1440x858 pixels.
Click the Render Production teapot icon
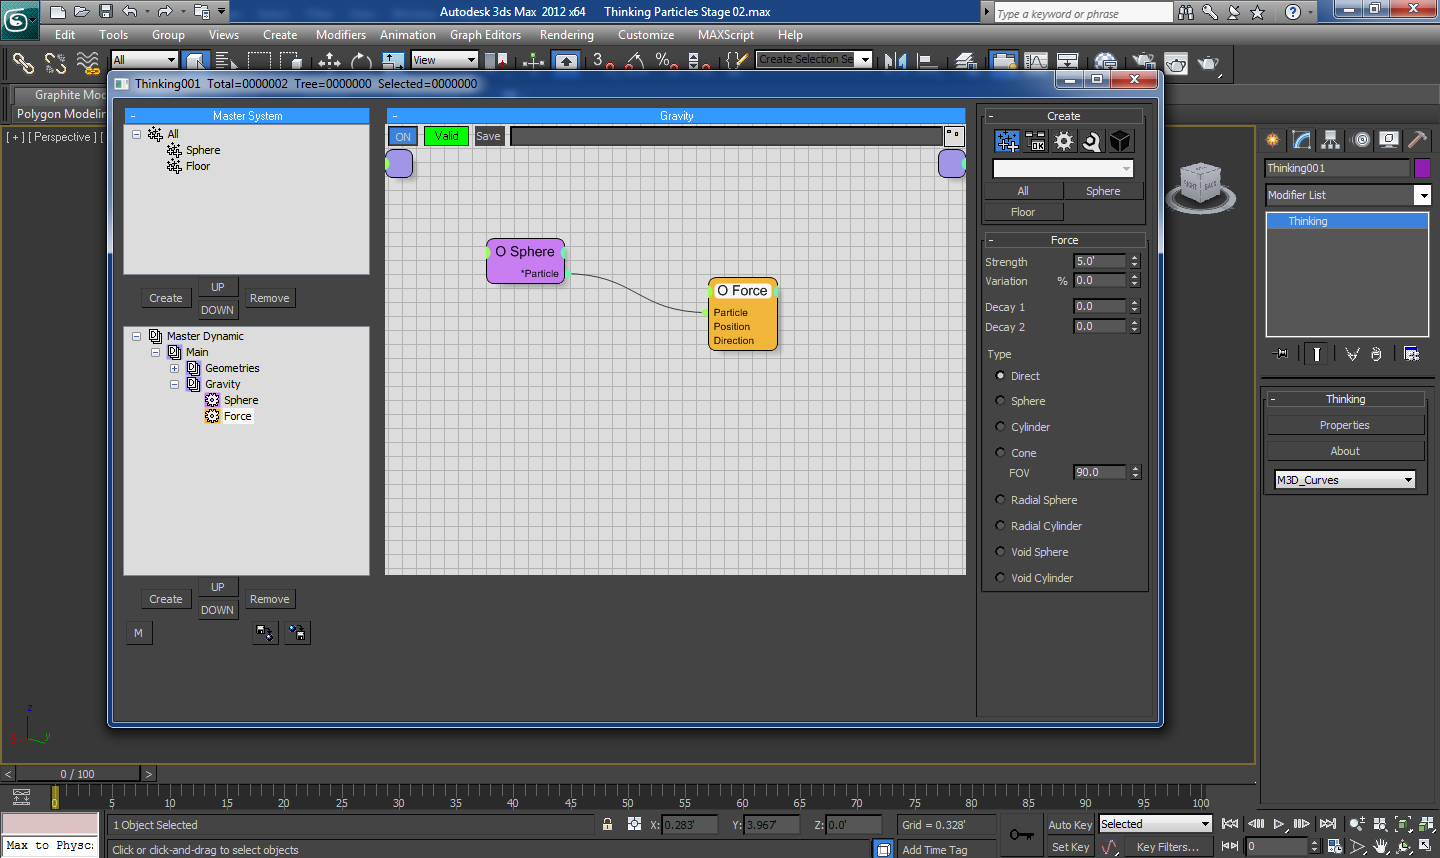tap(1209, 63)
